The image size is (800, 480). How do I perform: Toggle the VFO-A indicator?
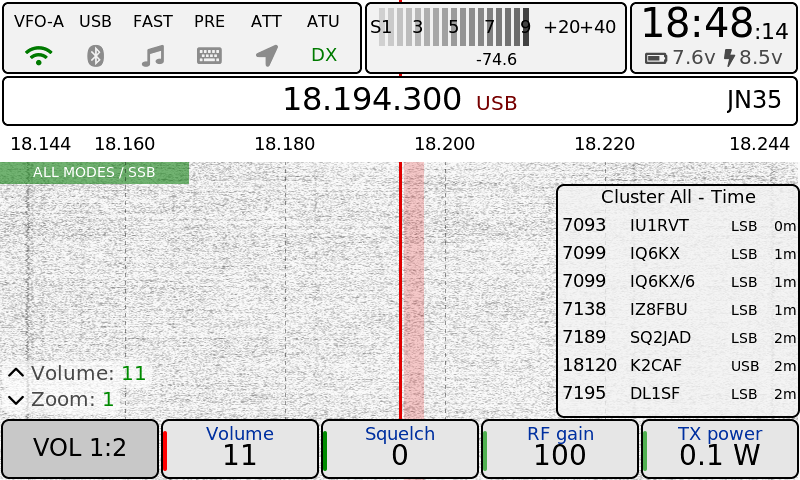tap(39, 21)
